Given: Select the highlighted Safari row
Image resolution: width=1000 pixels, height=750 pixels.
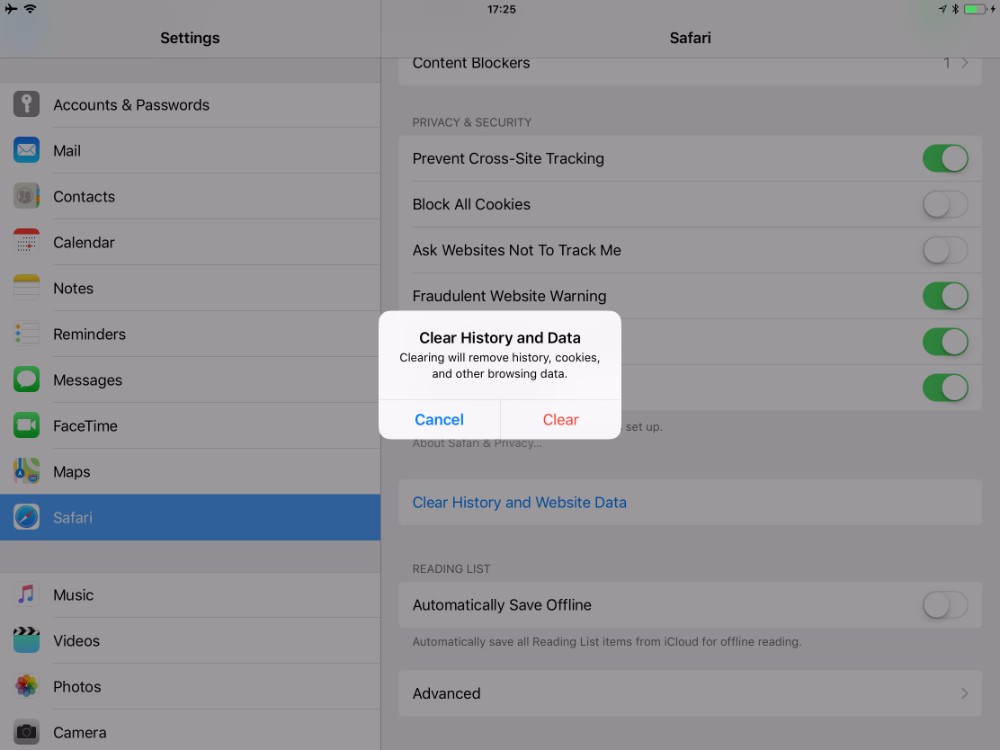Looking at the screenshot, I should coord(190,517).
